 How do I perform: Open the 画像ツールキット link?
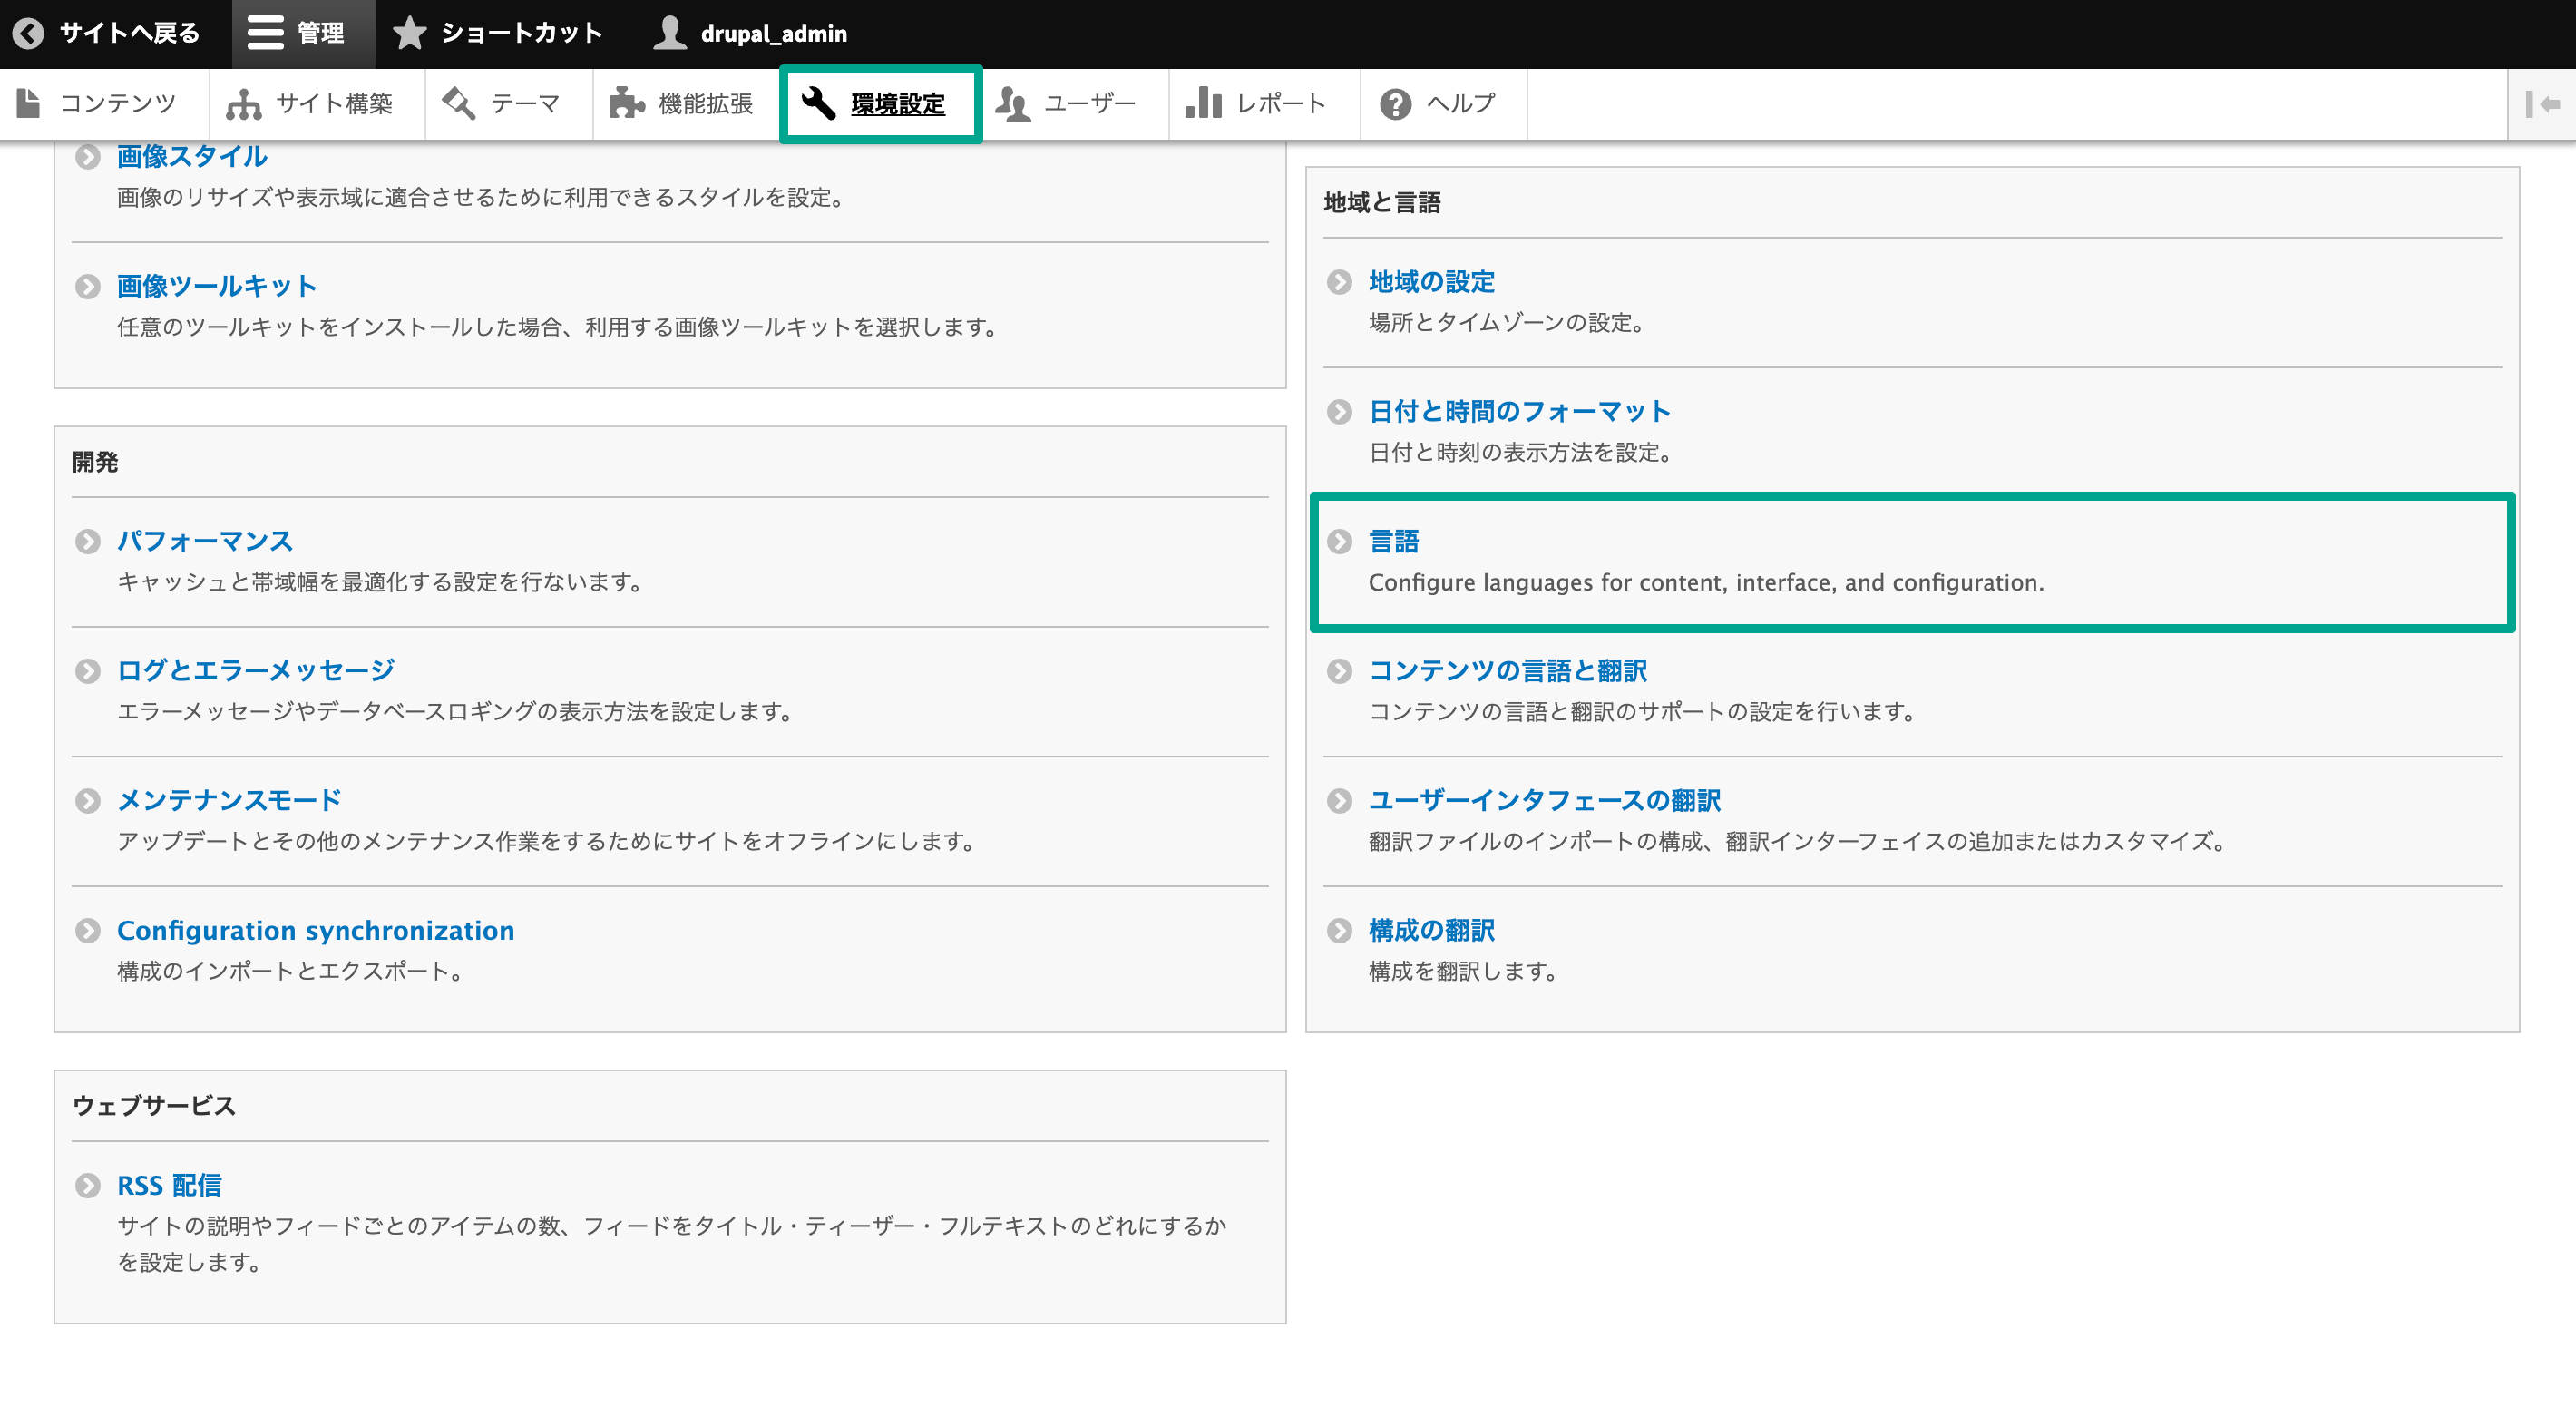217,286
